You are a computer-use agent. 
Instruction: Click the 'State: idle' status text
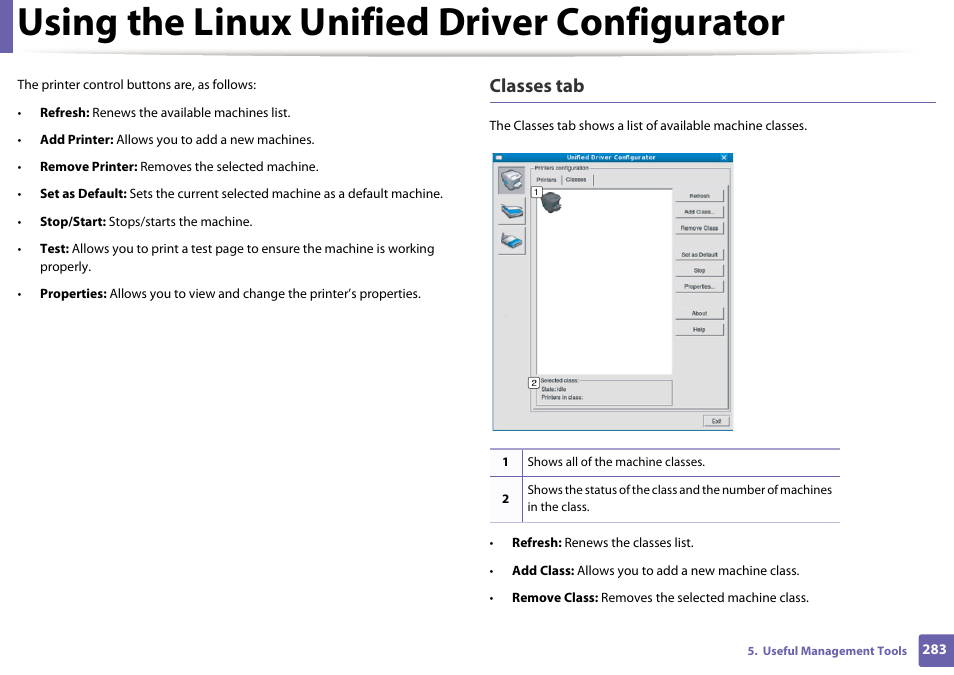tap(554, 389)
